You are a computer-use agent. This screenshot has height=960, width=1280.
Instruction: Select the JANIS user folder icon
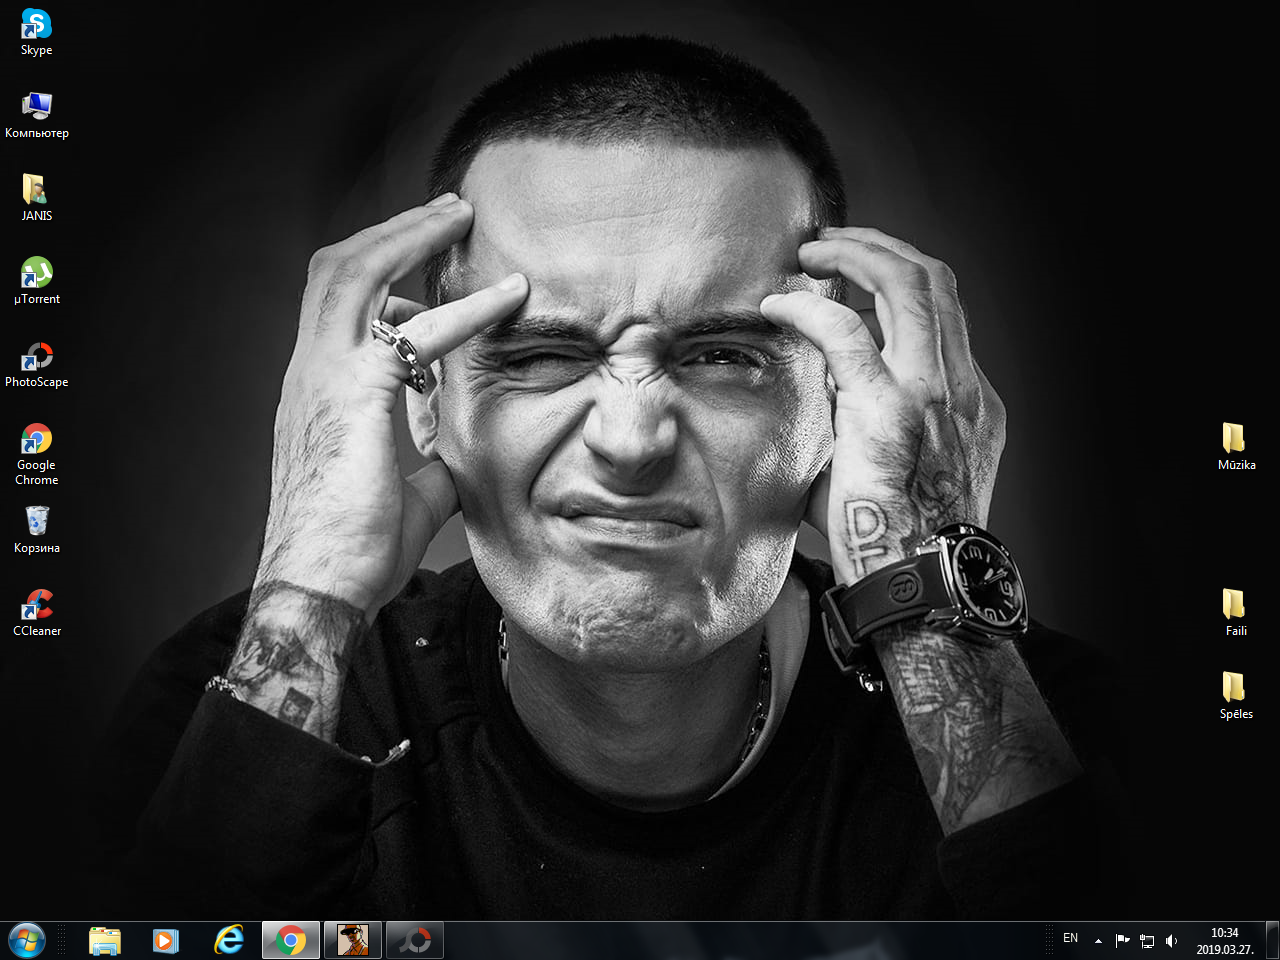tap(37, 198)
